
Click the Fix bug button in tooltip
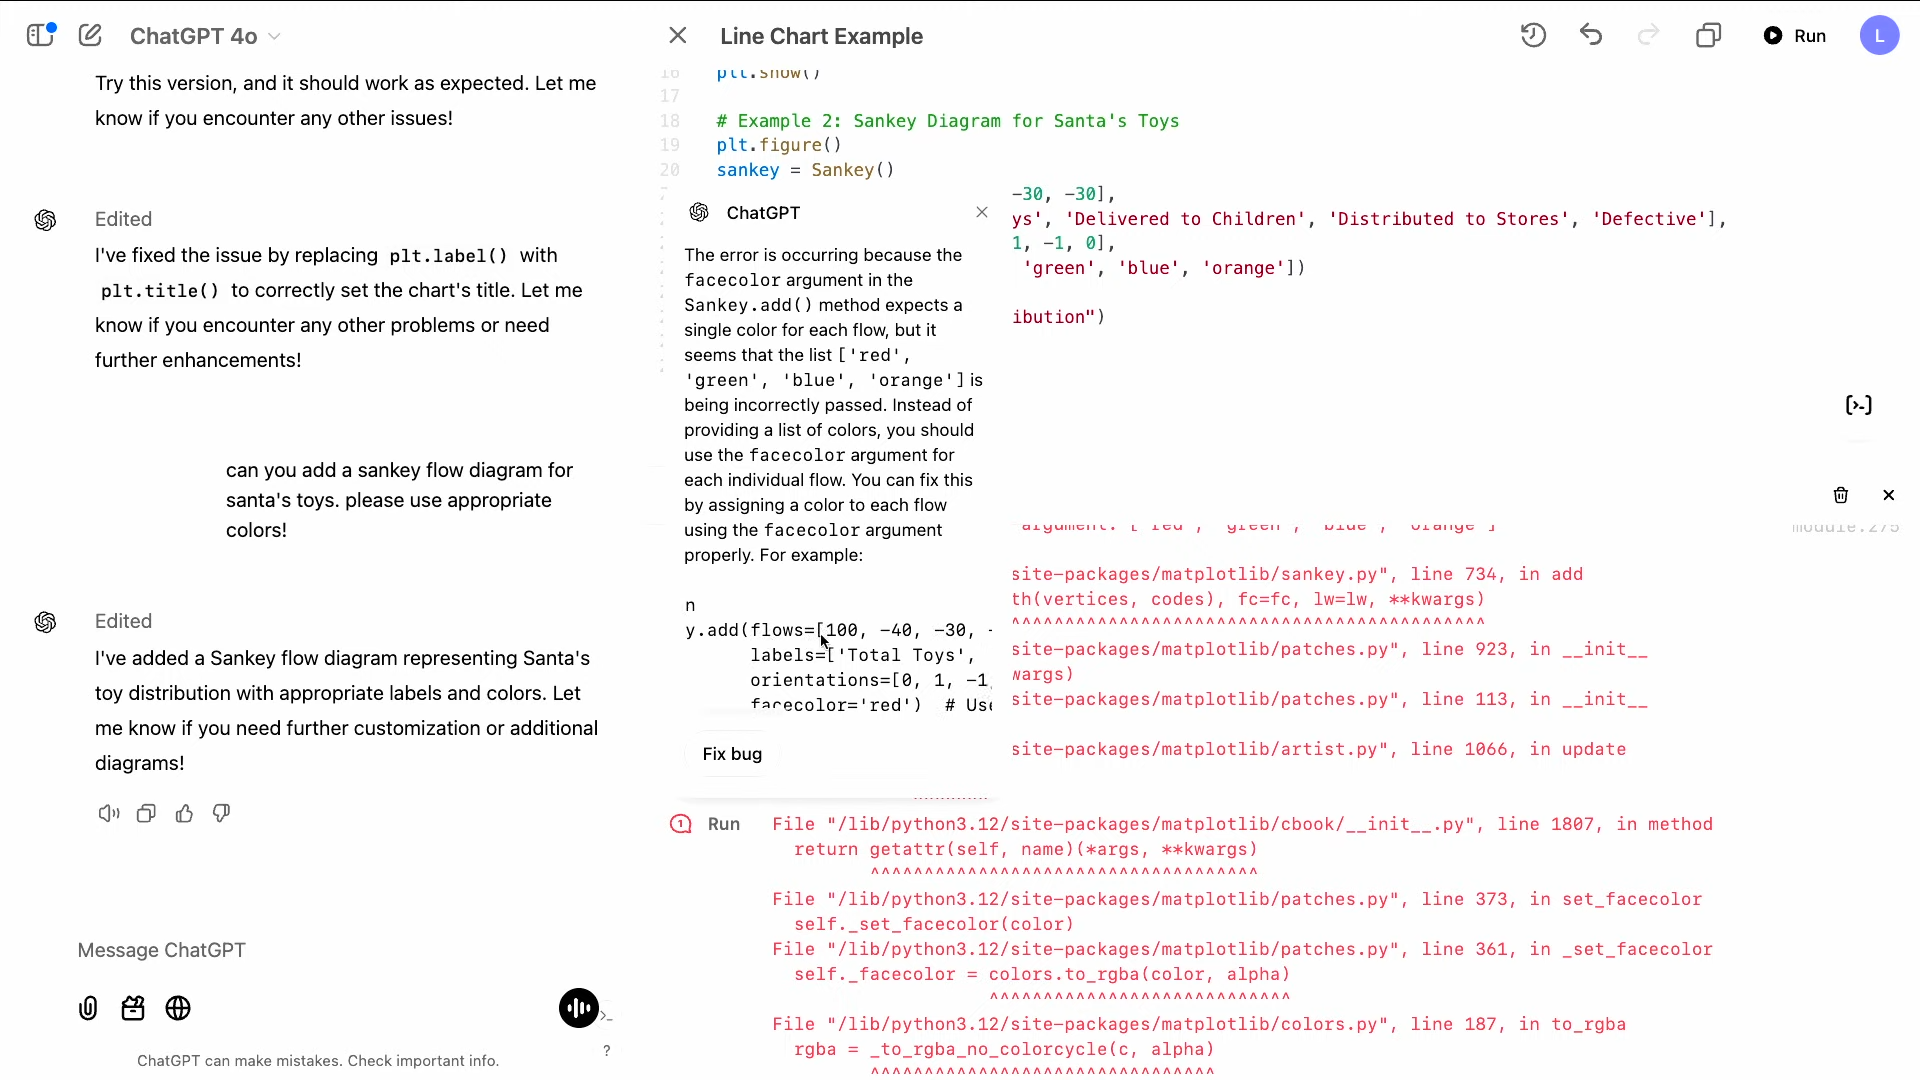733,754
